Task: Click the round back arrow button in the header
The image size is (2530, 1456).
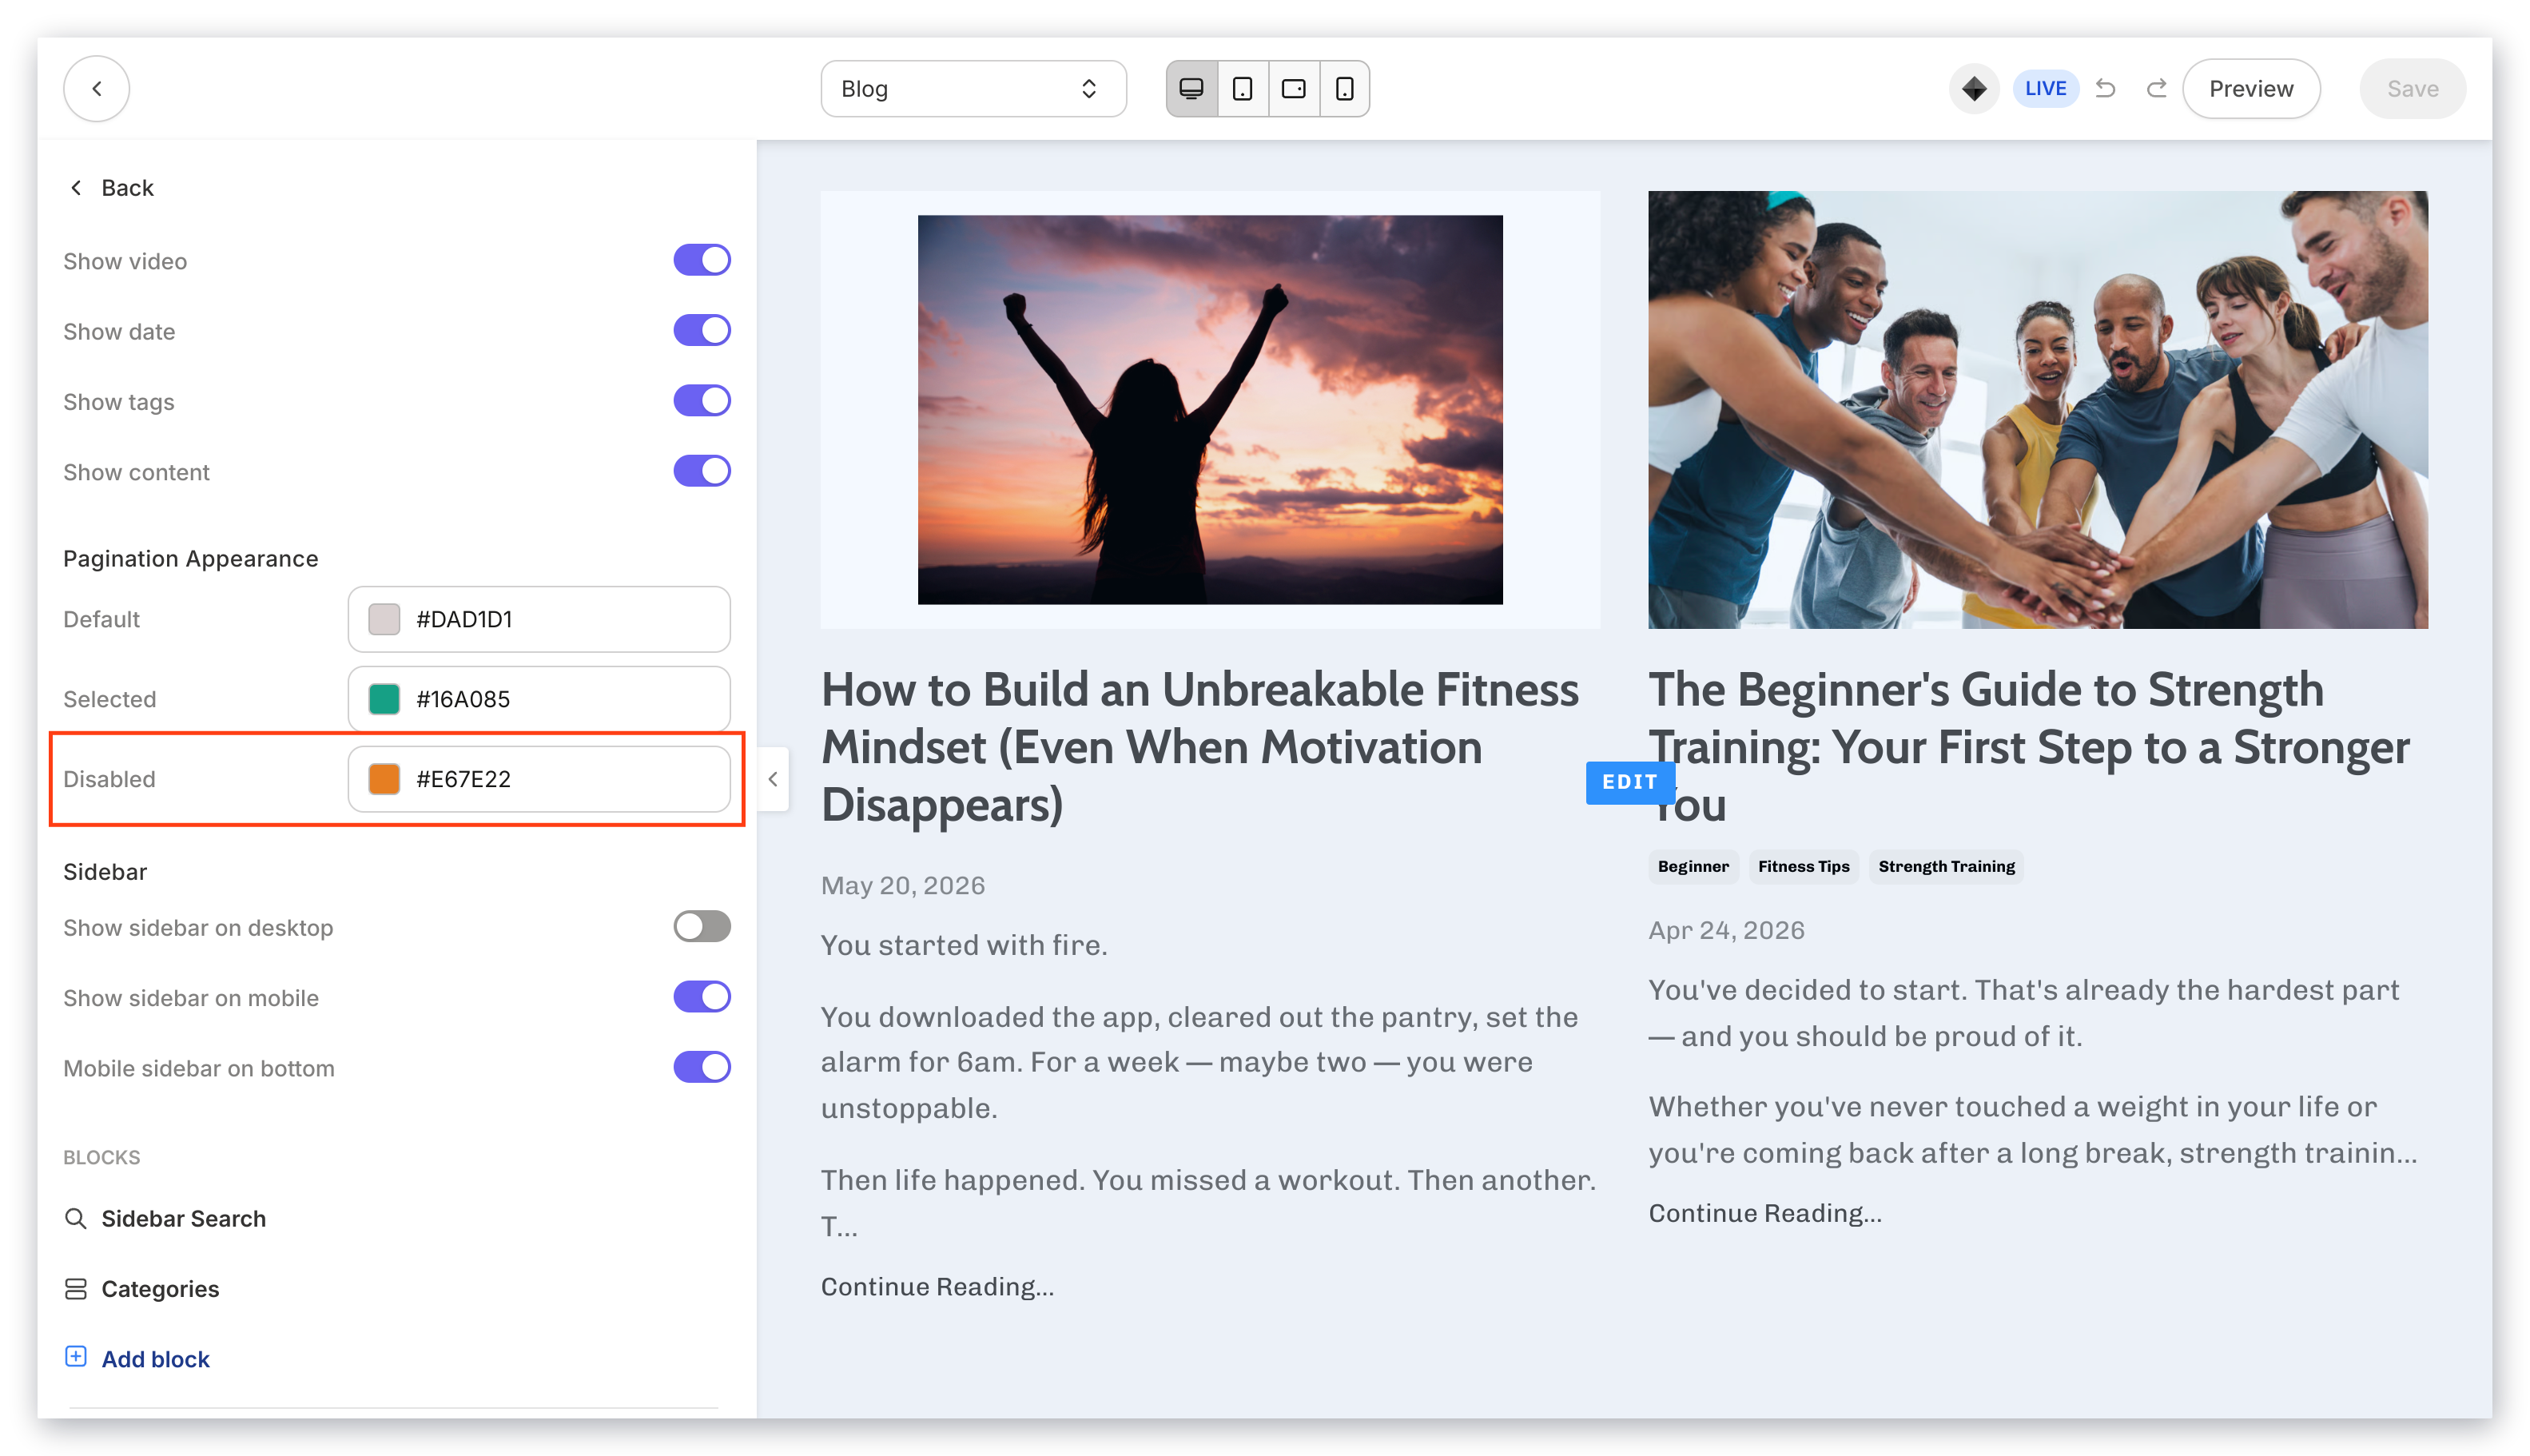Action: (96, 89)
